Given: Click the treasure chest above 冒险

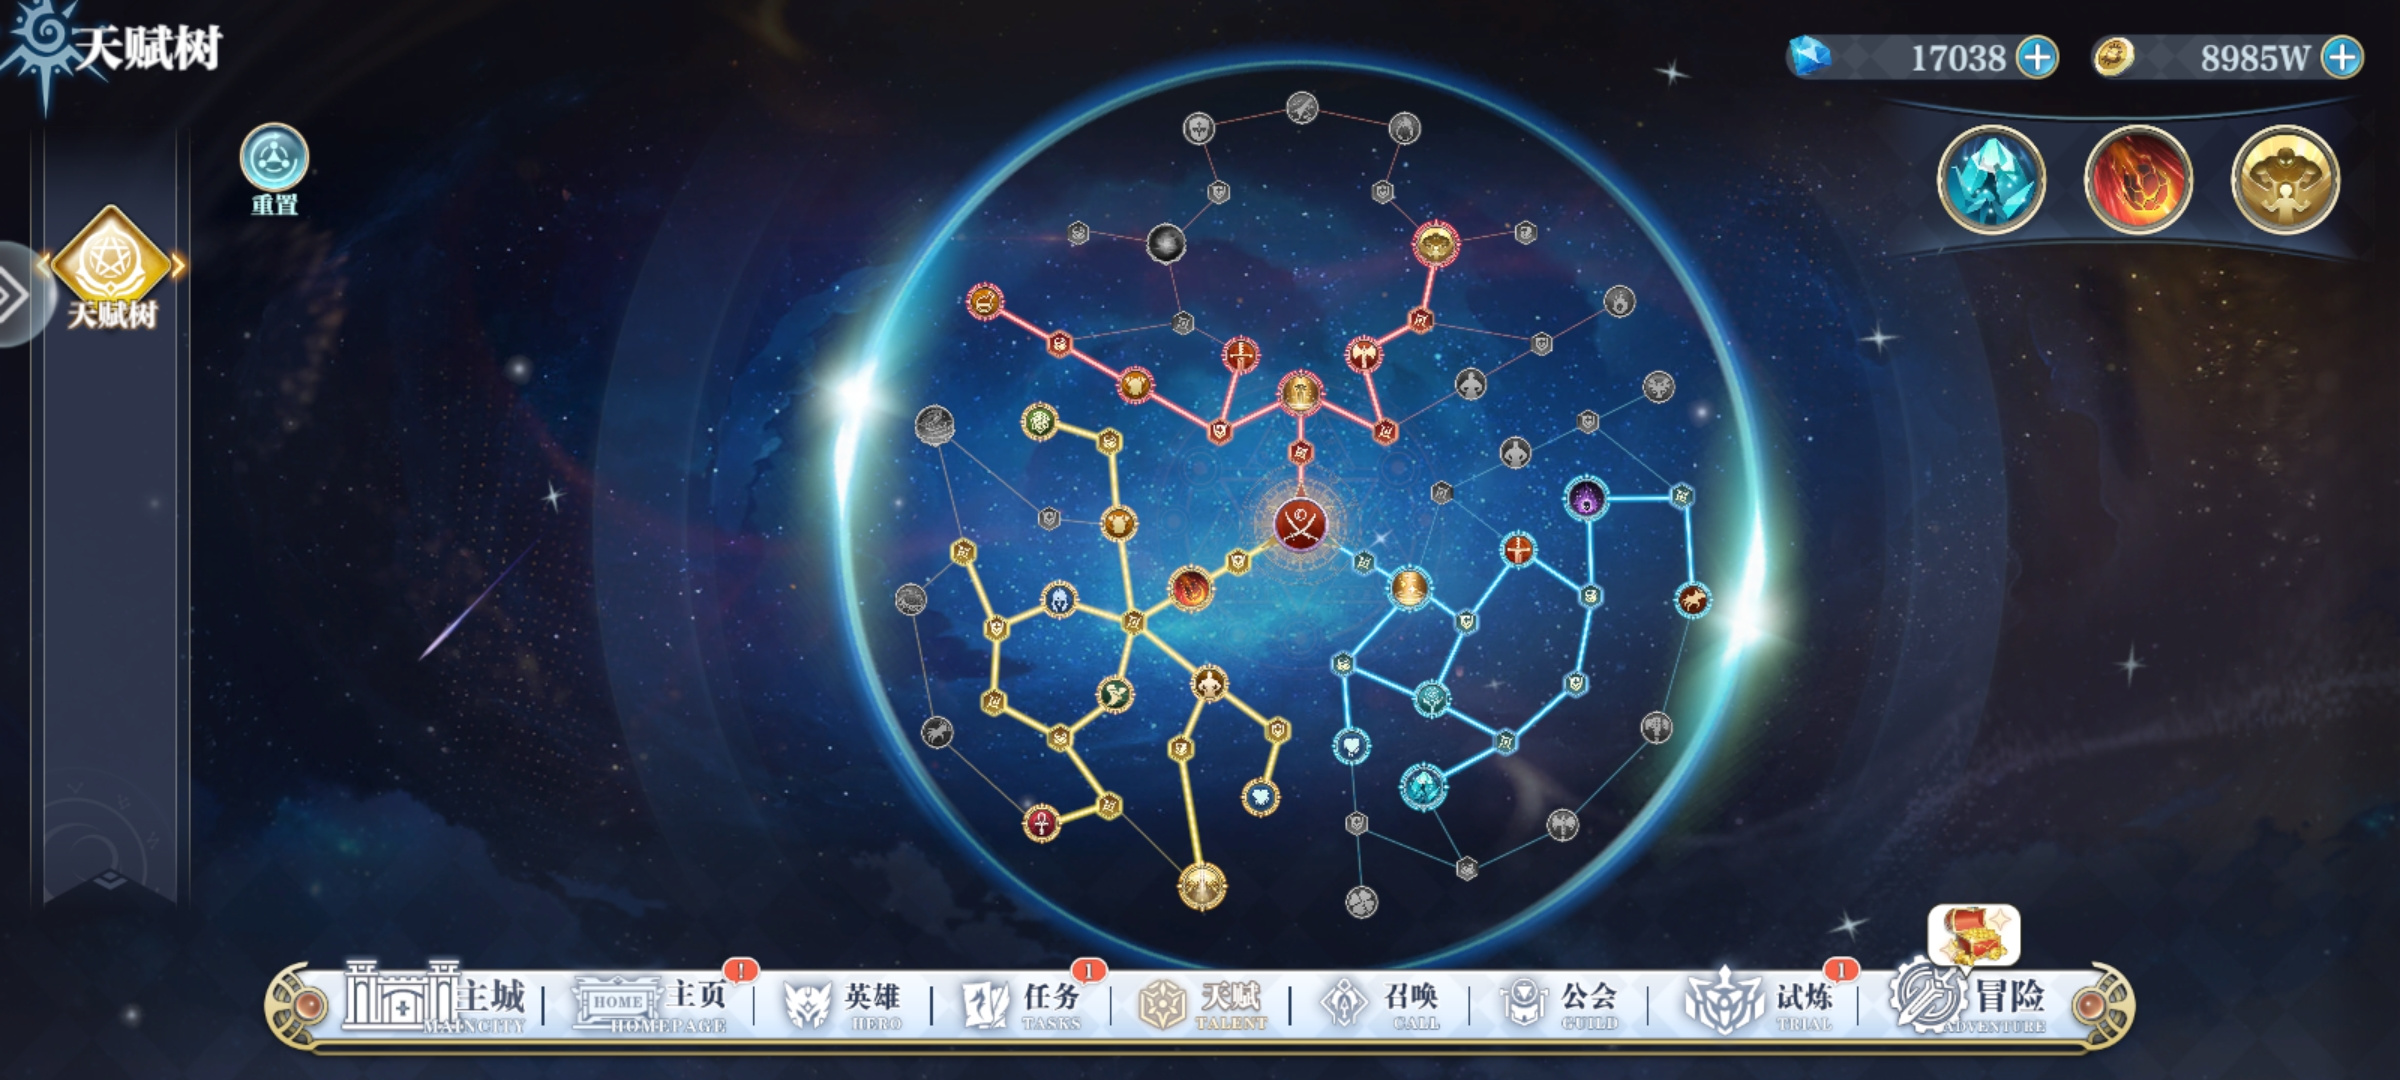Looking at the screenshot, I should pos(1974,936).
